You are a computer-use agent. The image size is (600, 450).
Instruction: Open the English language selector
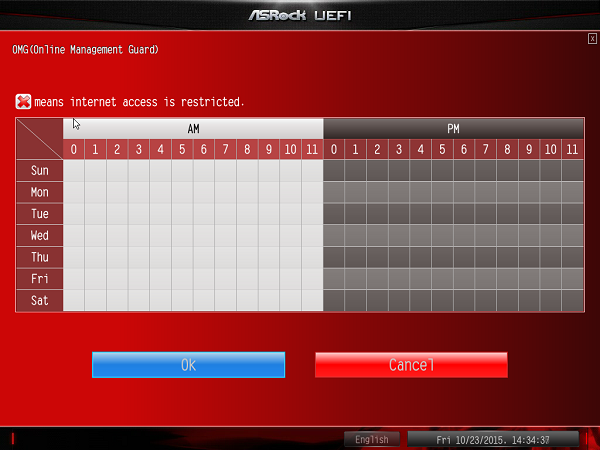click(372, 439)
